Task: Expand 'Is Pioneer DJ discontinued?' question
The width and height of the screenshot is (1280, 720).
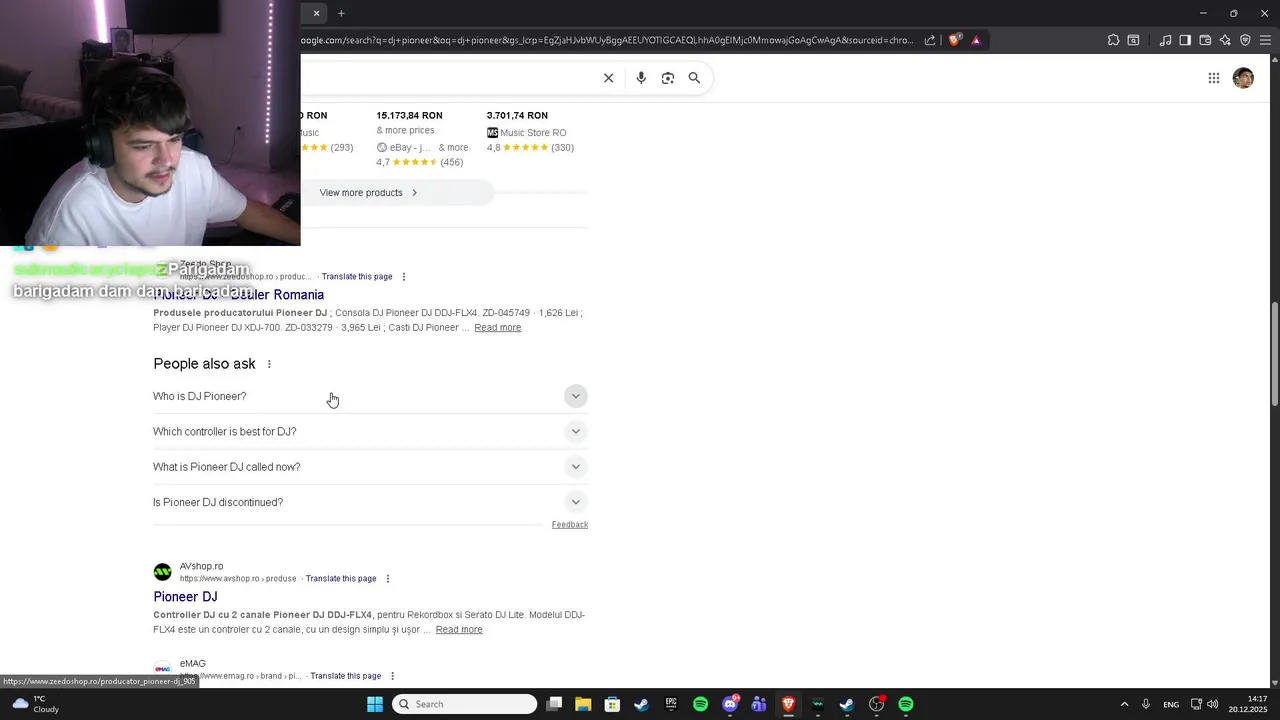Action: pos(370,502)
